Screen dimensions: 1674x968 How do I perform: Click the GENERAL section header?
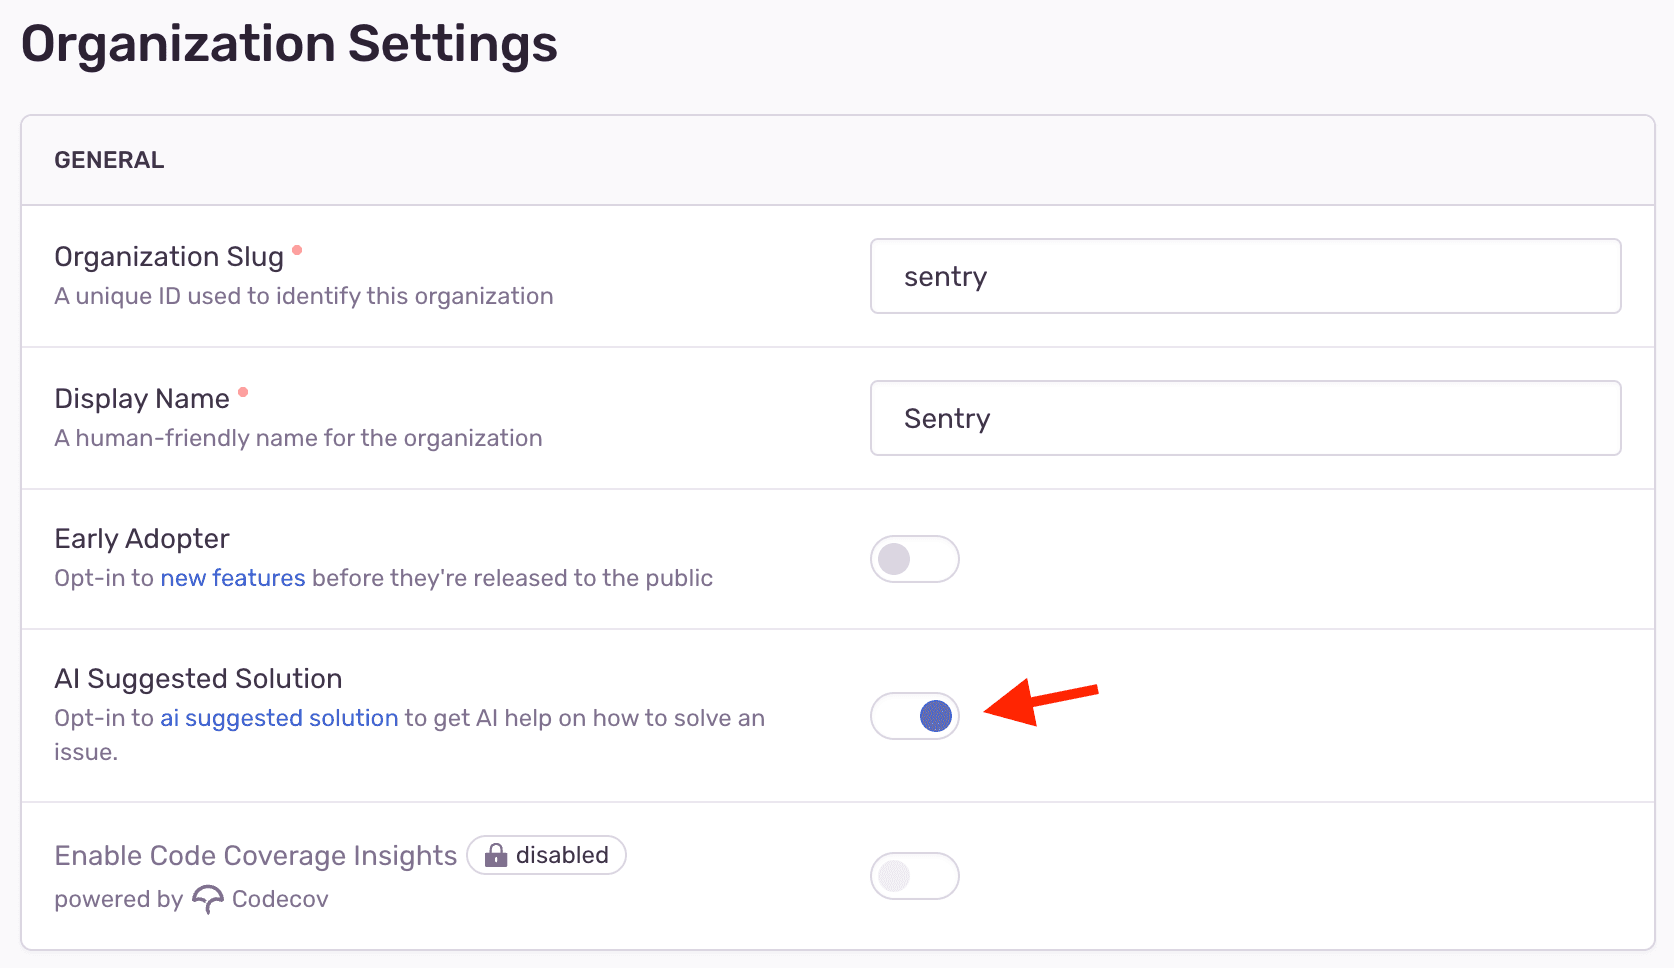point(109,159)
